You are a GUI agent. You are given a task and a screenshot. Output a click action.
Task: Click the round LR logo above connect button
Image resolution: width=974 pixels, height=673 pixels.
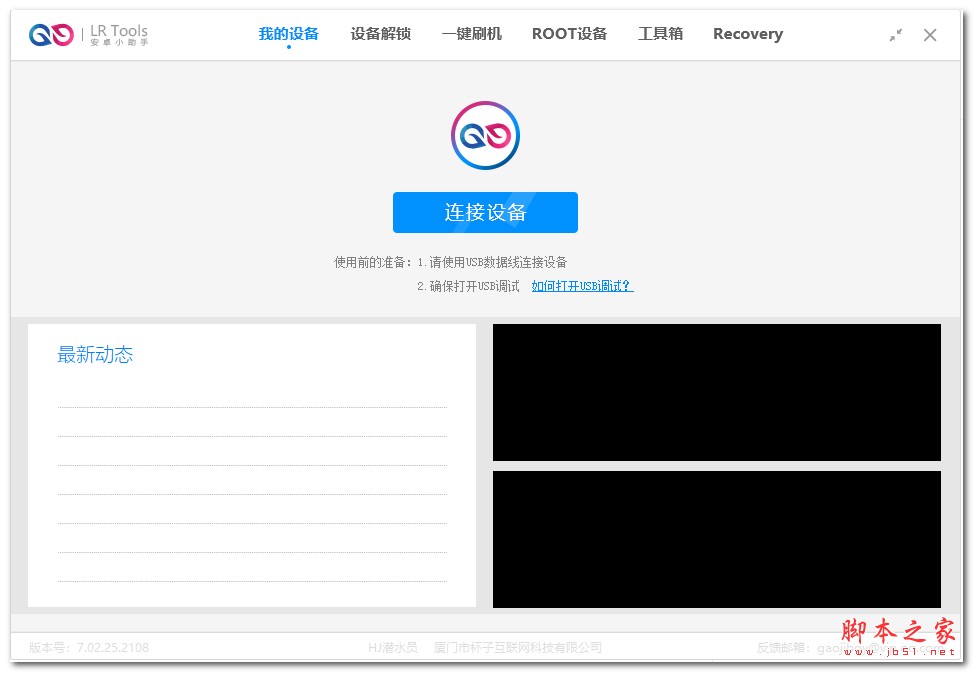[485, 135]
